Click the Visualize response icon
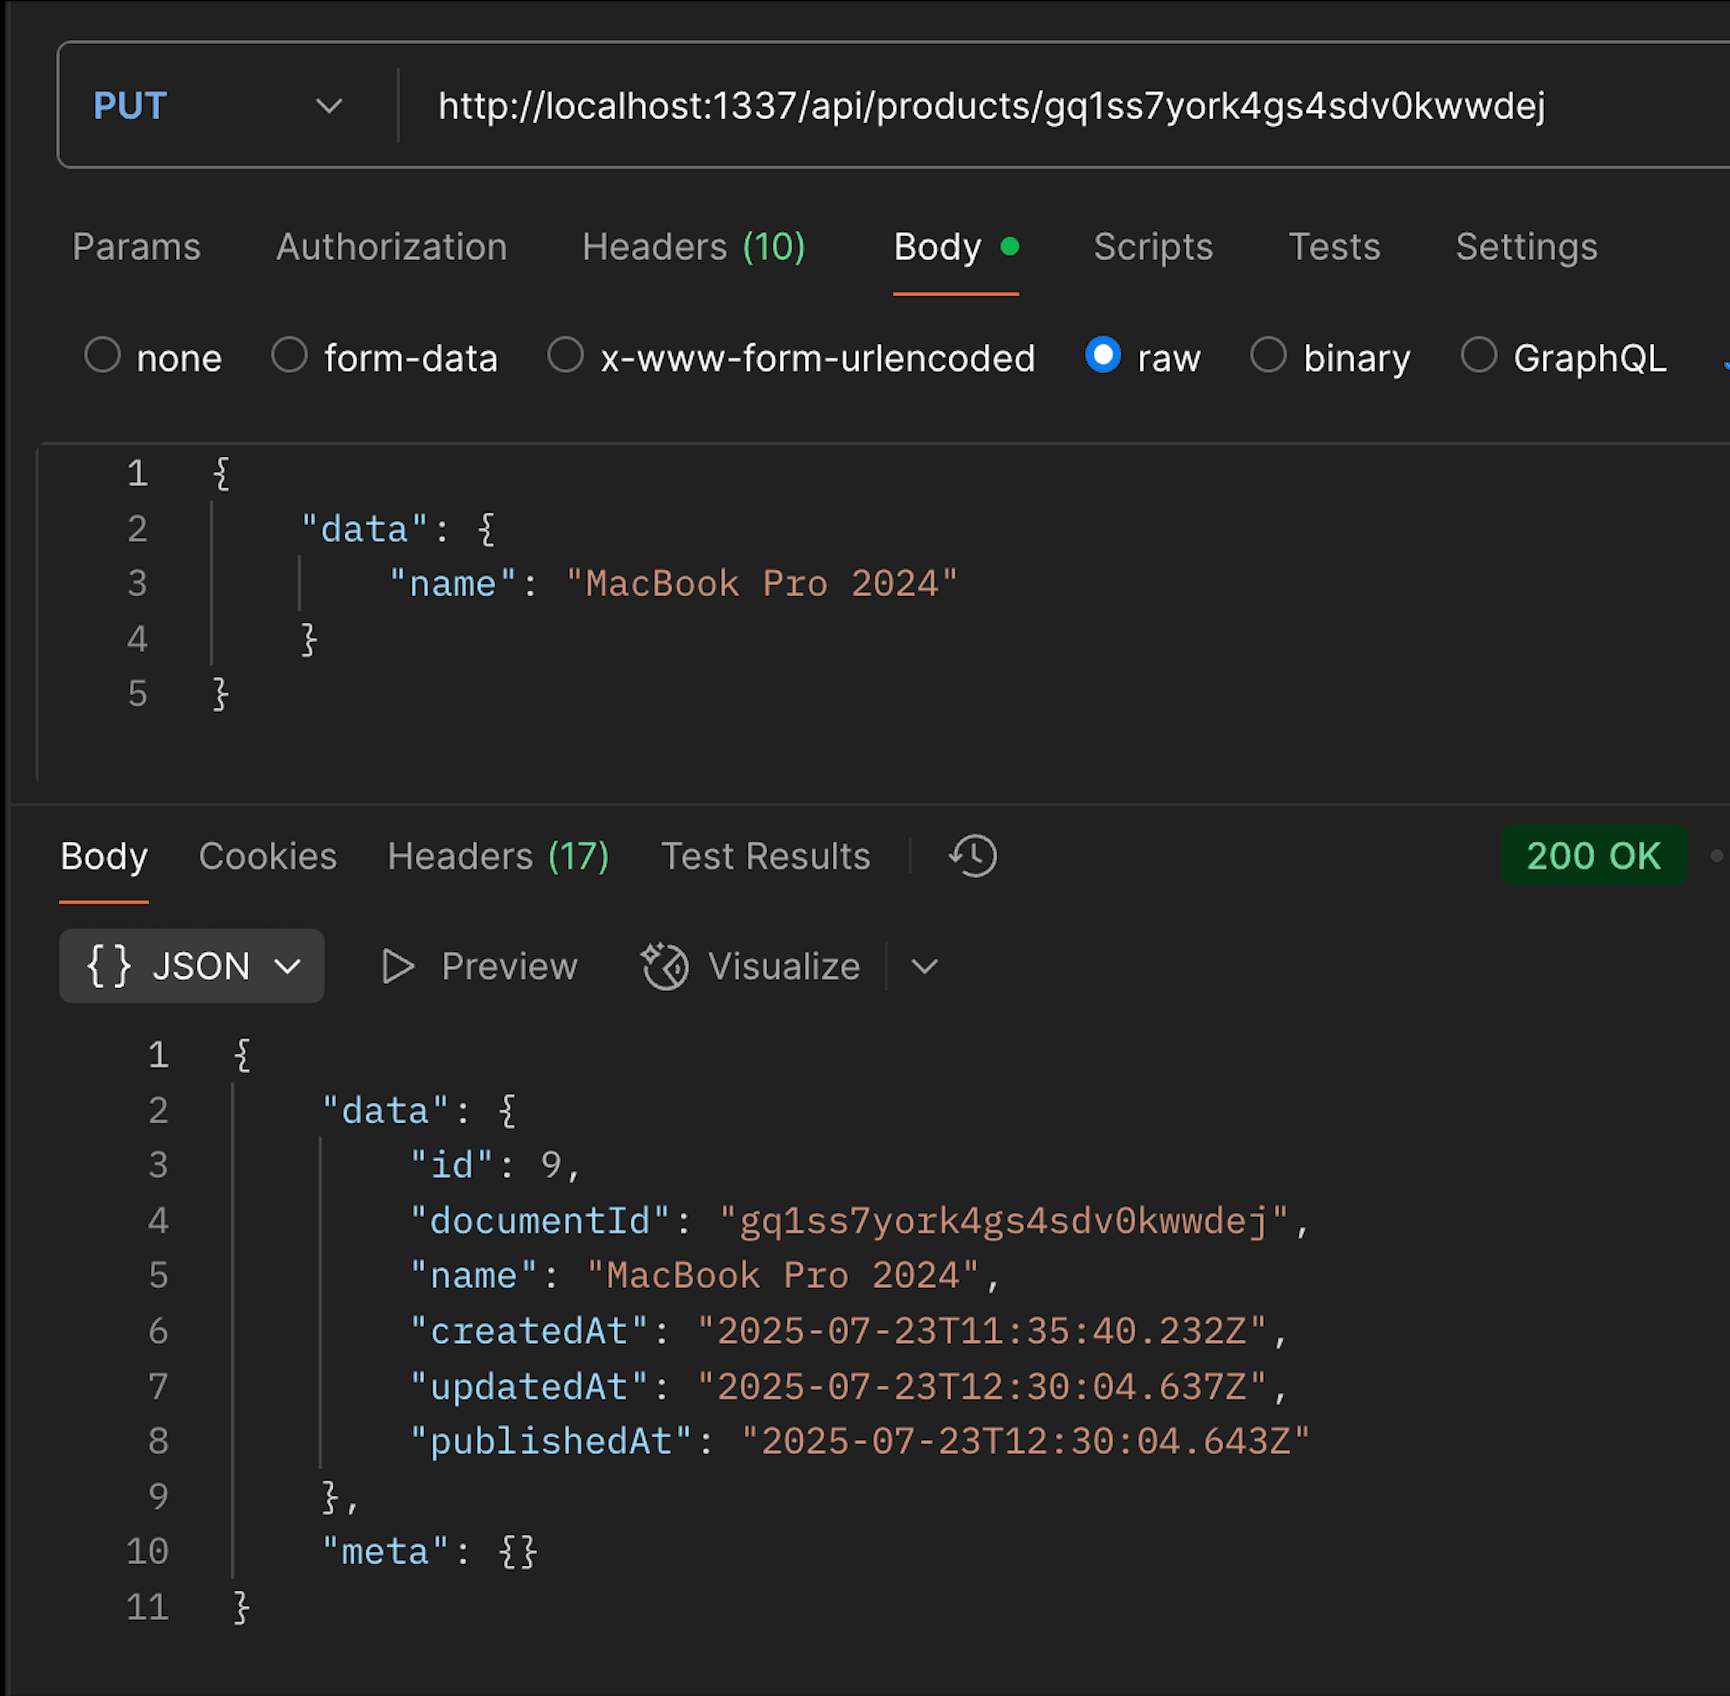 [x=663, y=966]
